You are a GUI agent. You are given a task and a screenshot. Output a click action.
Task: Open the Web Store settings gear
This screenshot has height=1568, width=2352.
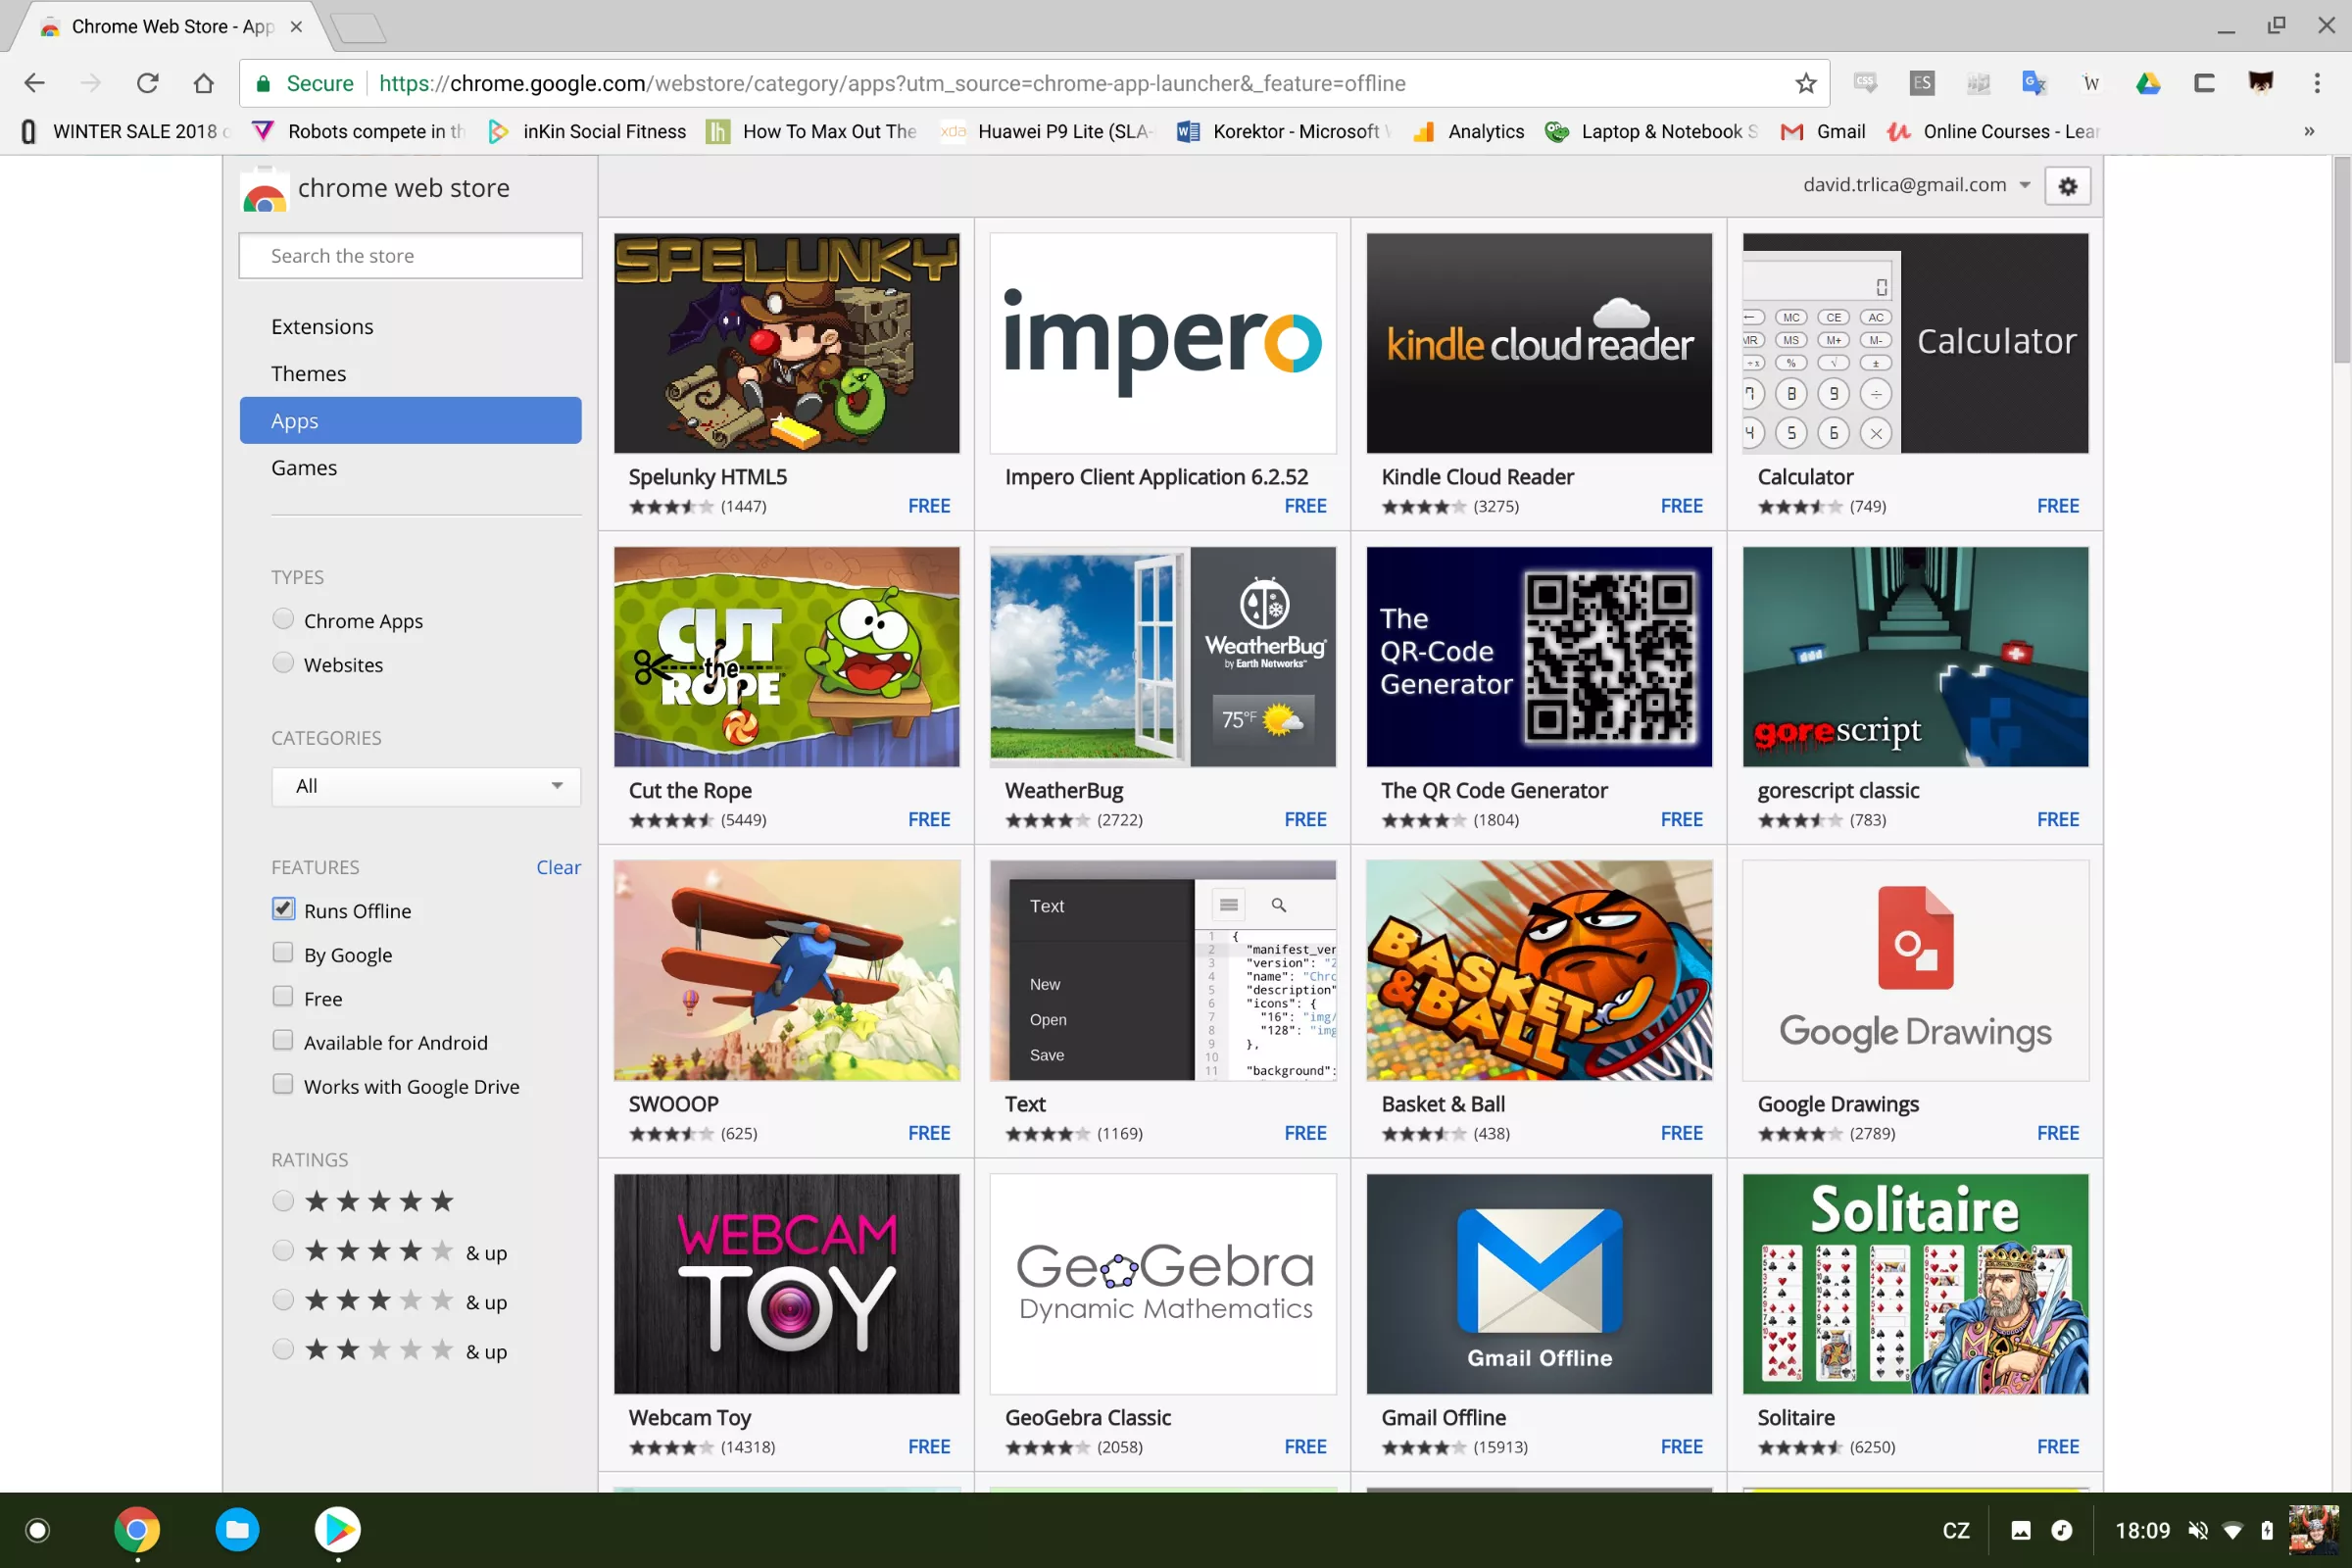coord(2068,186)
